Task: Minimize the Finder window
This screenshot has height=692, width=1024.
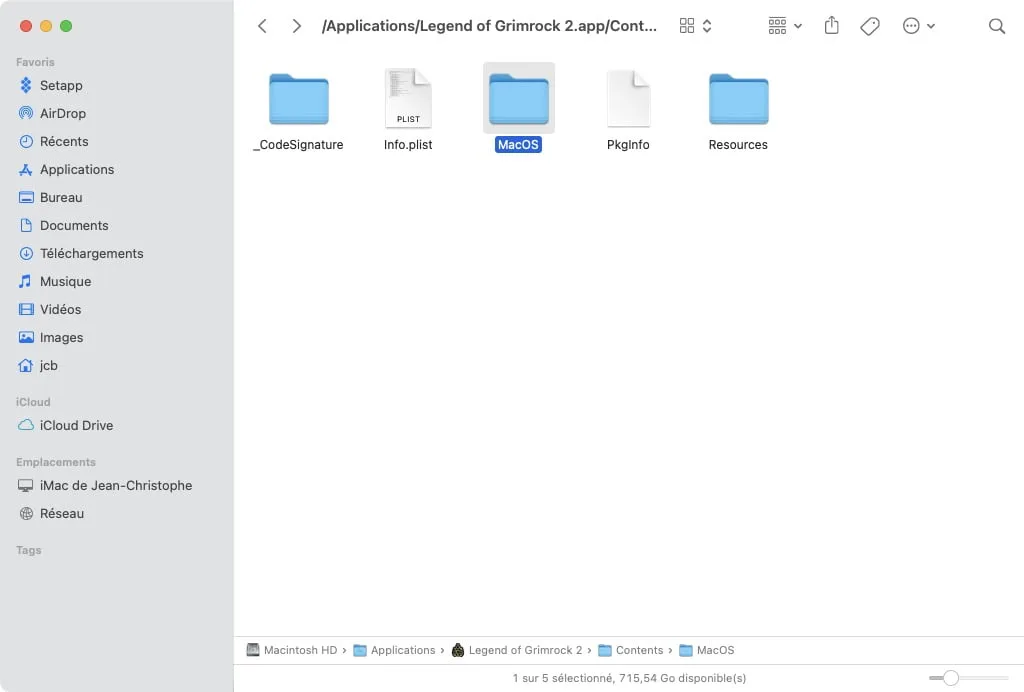Action: point(46,26)
